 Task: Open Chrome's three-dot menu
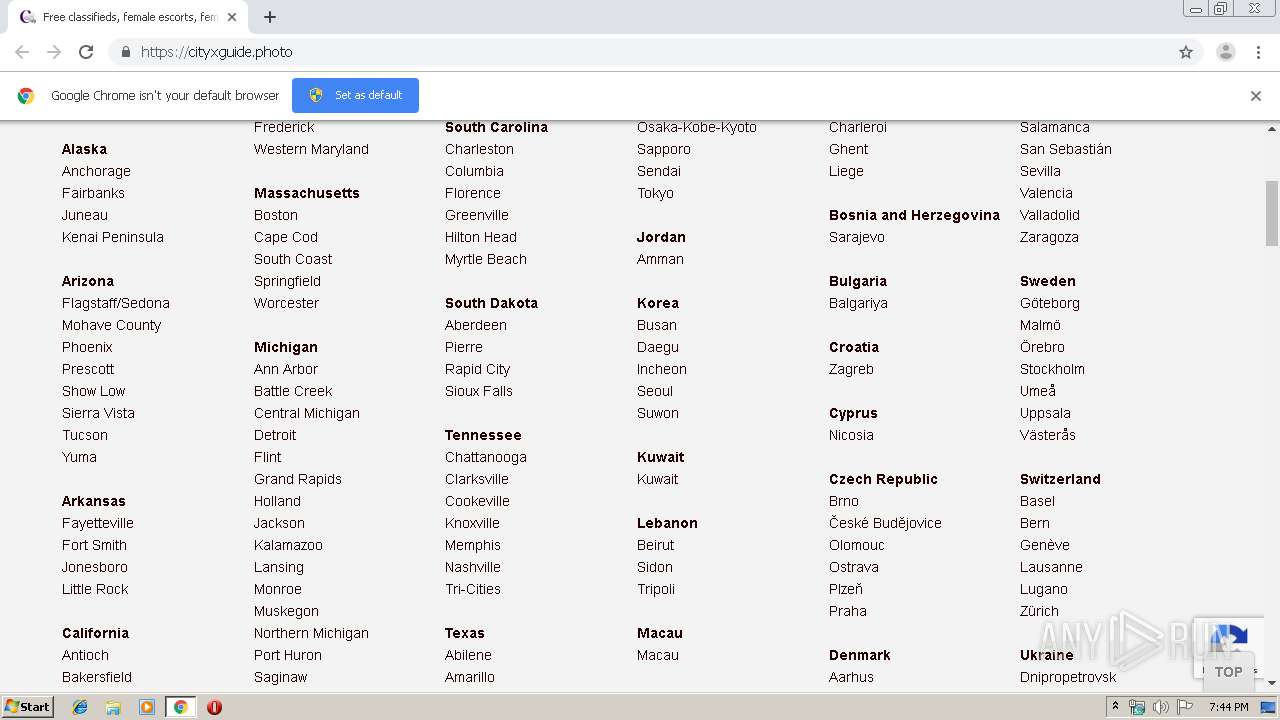point(1258,52)
